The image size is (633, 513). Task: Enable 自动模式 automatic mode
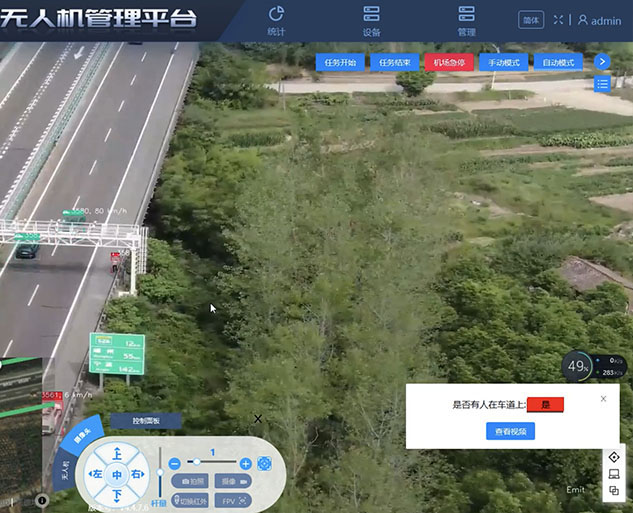(x=558, y=62)
